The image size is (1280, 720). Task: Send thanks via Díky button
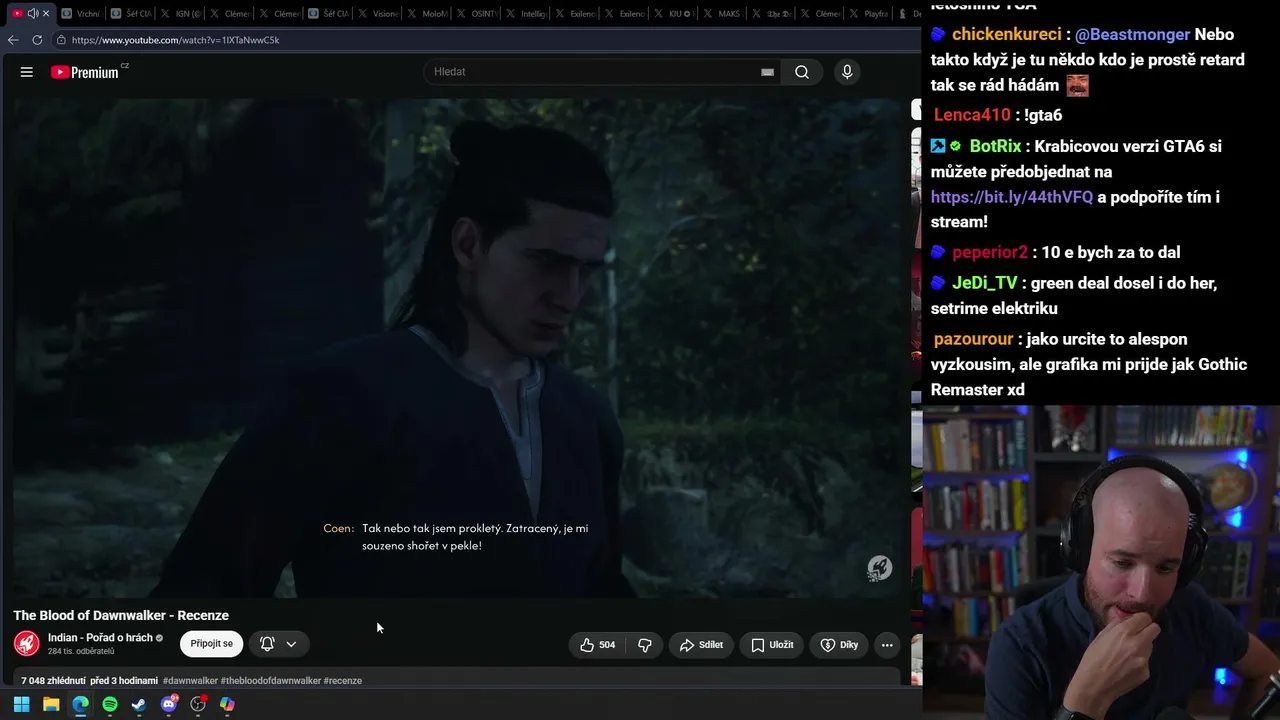pos(839,645)
